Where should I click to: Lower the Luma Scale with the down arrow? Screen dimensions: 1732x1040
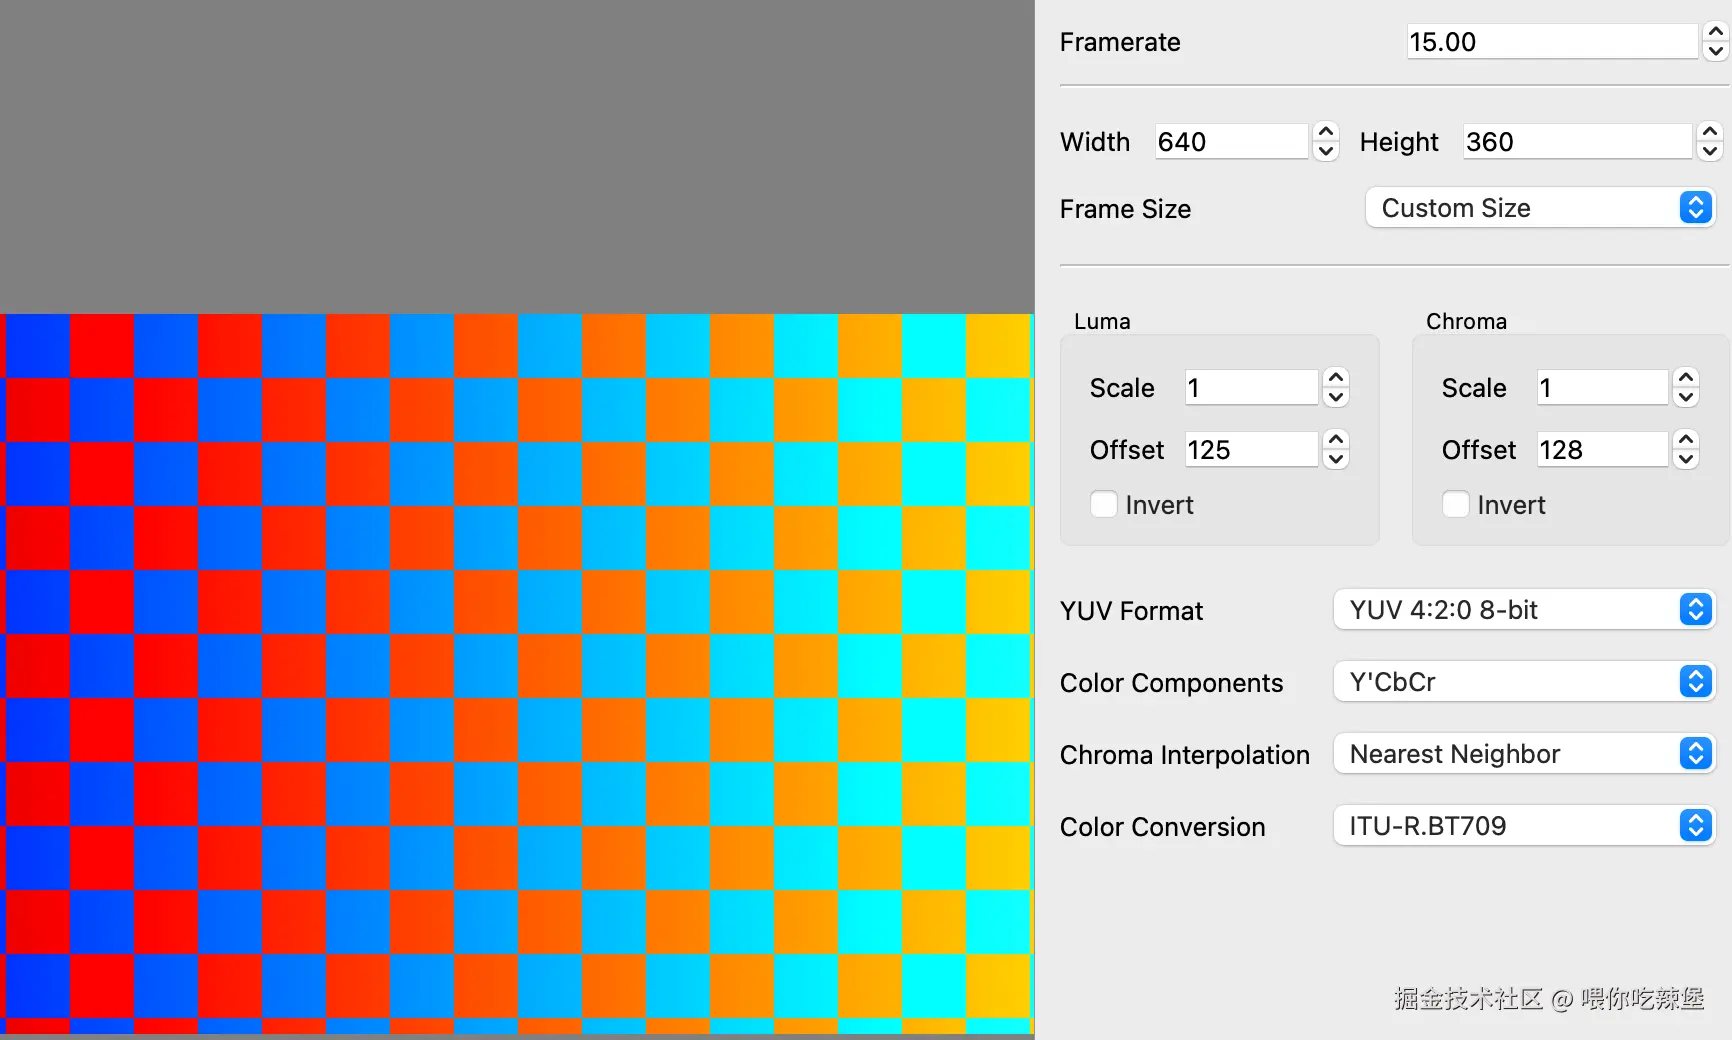point(1336,398)
